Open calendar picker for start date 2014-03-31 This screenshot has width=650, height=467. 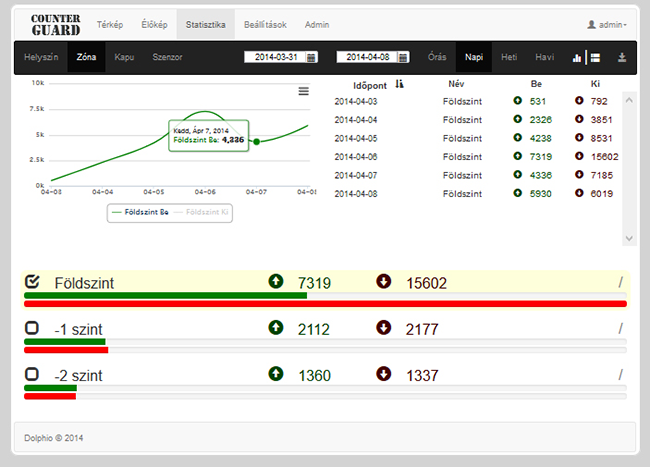coord(312,58)
